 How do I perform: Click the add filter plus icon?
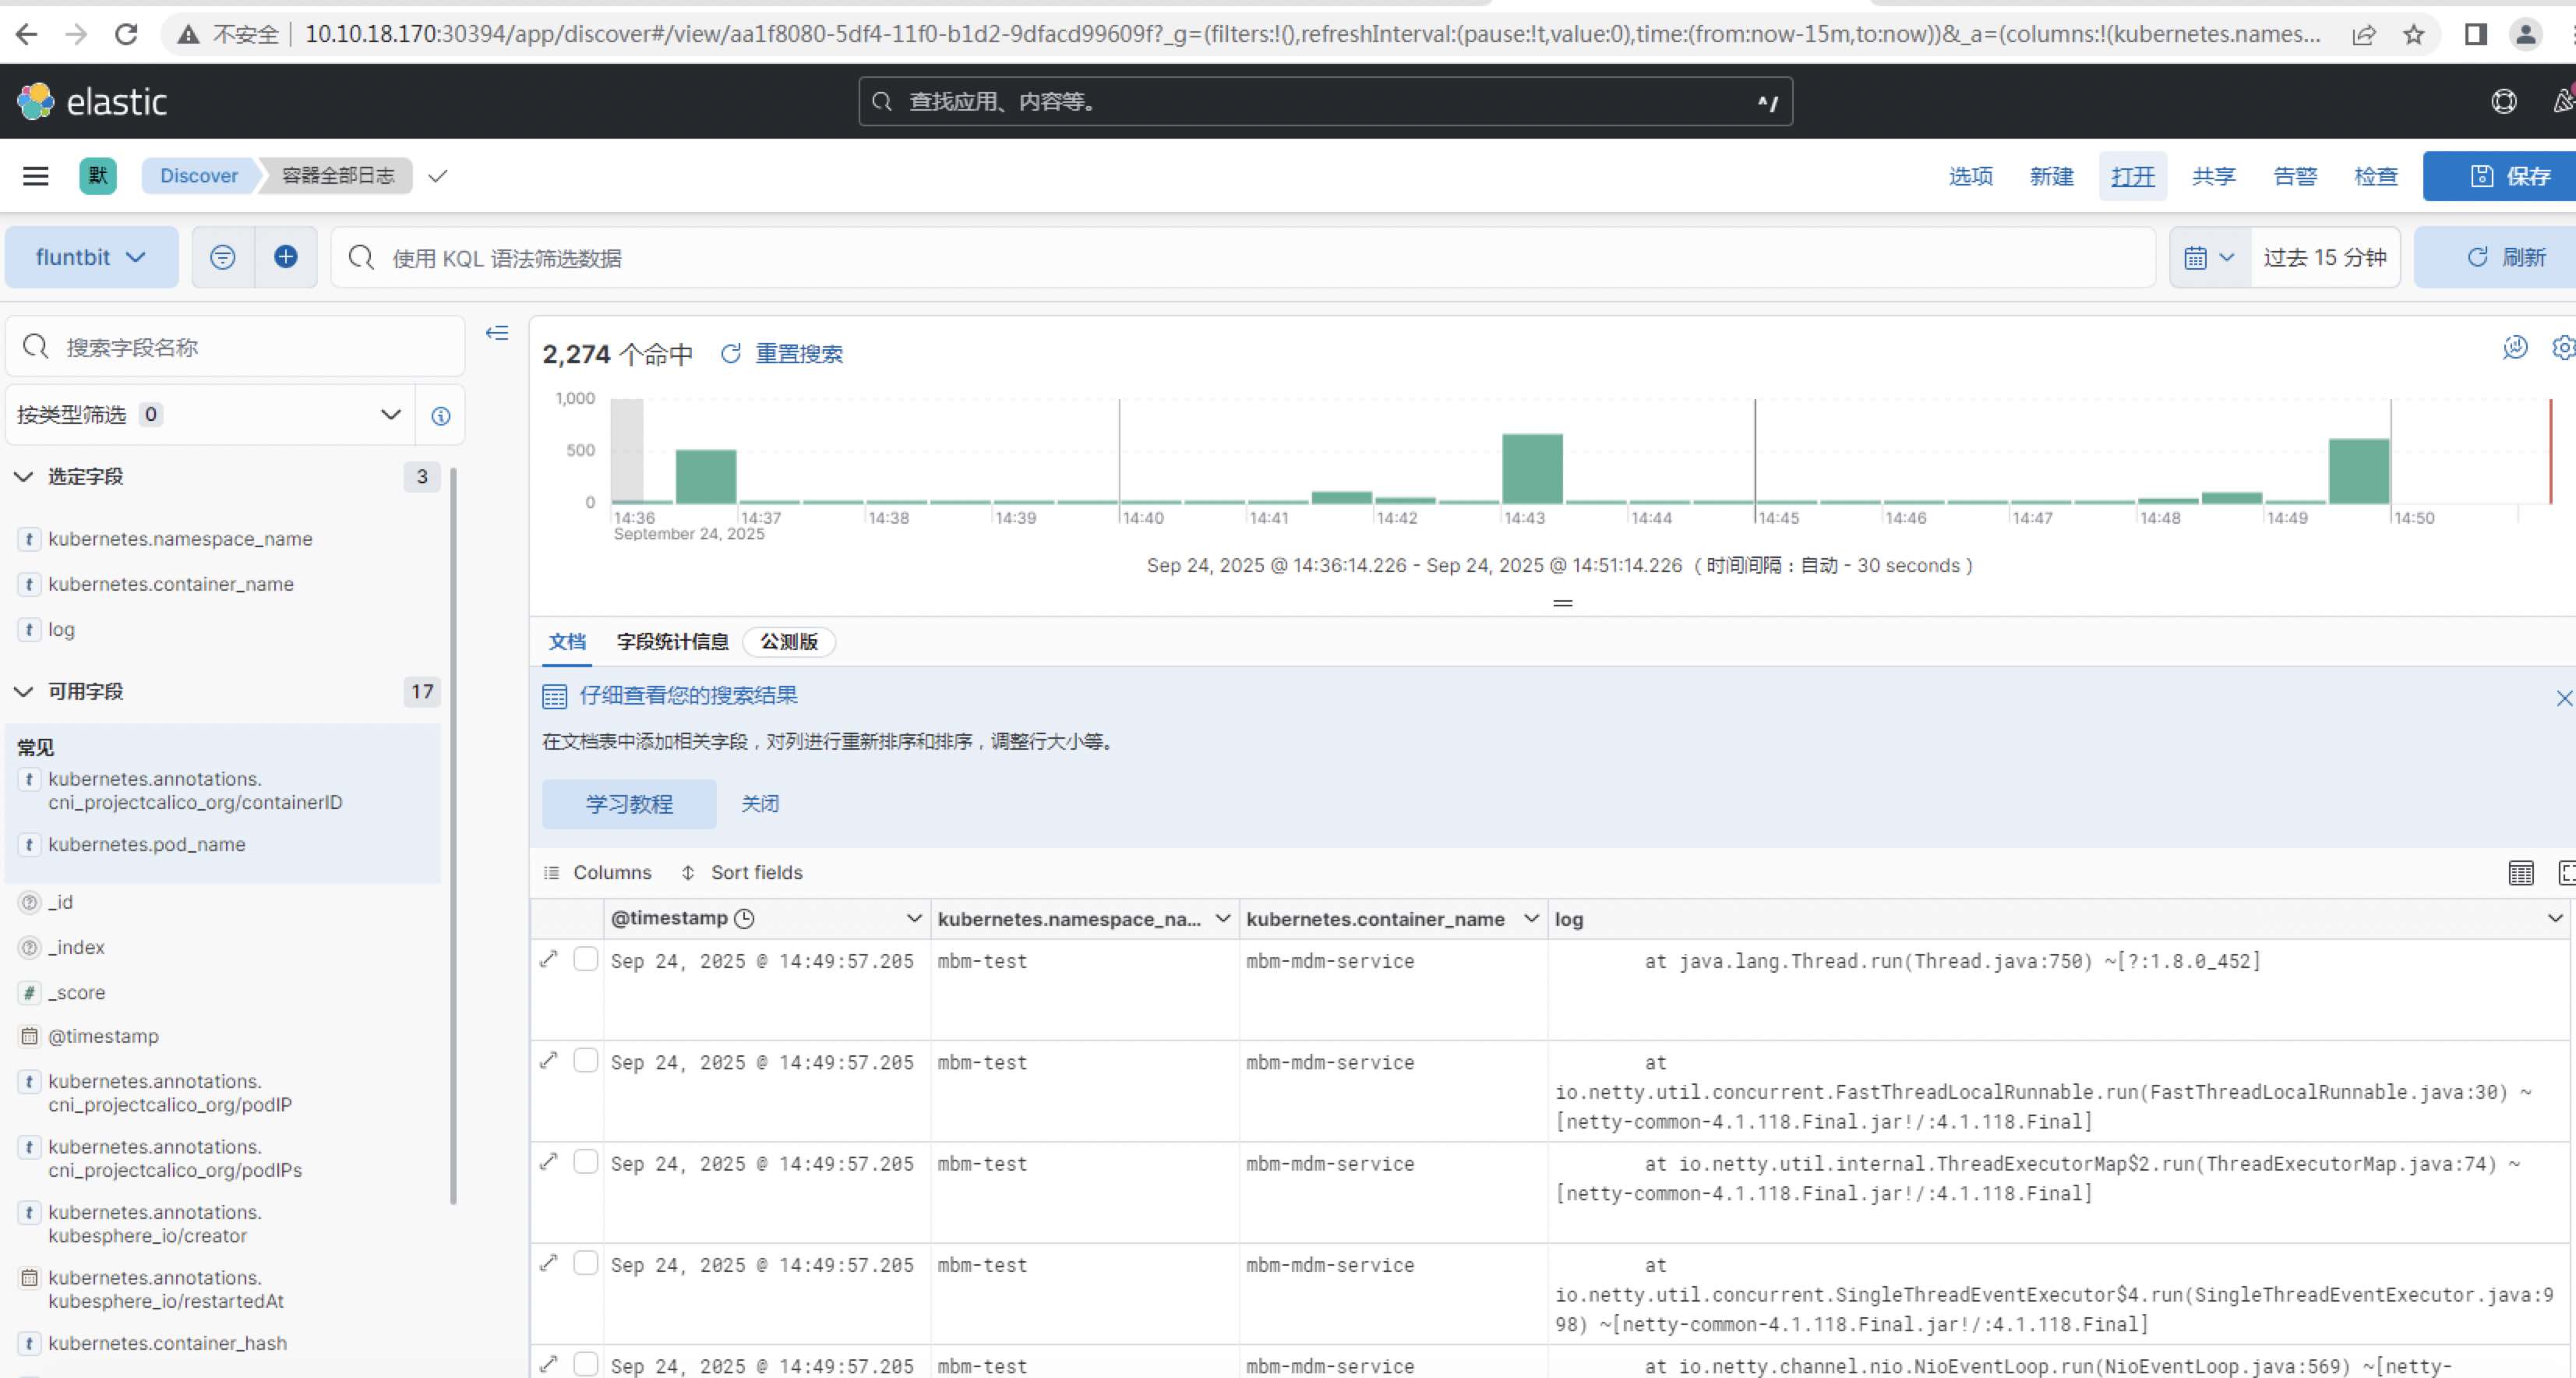pyautogui.click(x=285, y=257)
